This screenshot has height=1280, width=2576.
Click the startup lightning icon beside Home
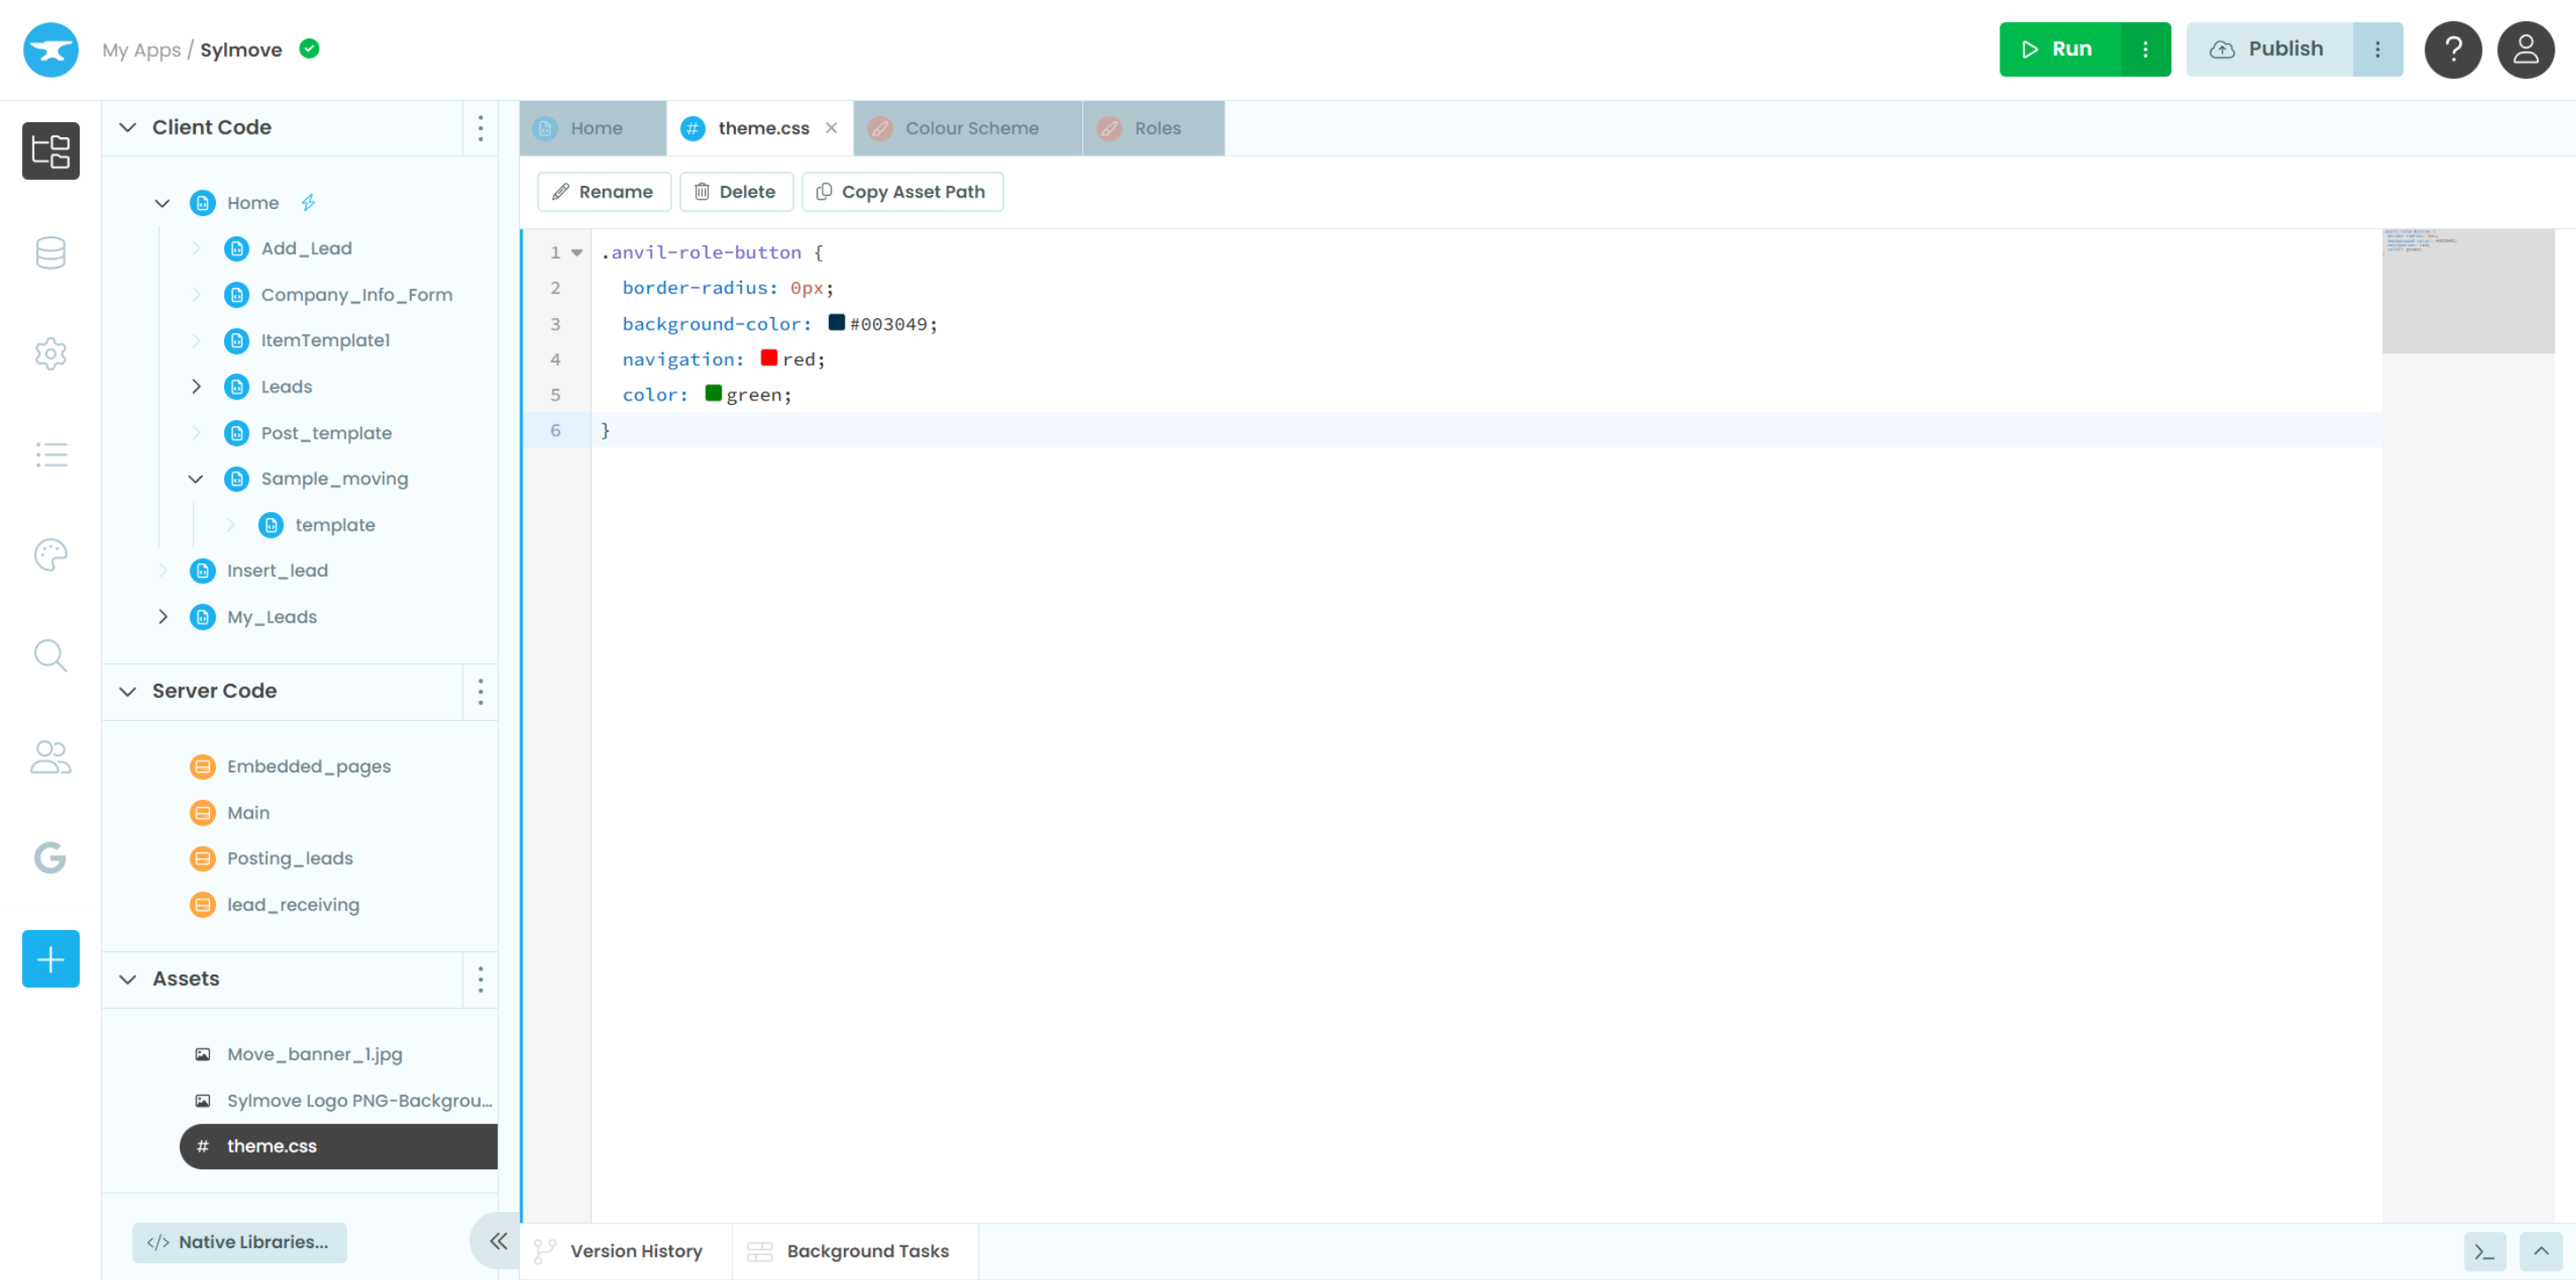tap(308, 203)
